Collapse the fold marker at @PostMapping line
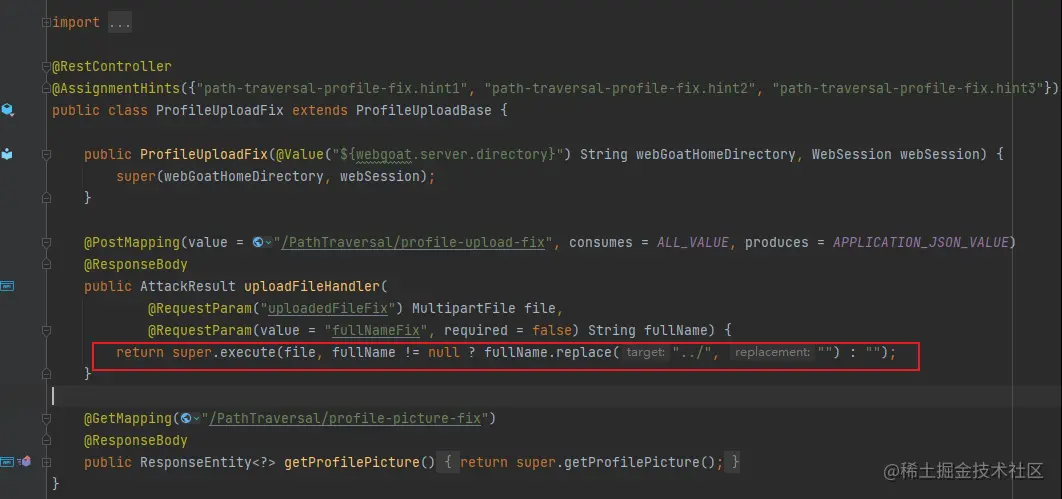This screenshot has height=499, width=1062. pos(46,242)
